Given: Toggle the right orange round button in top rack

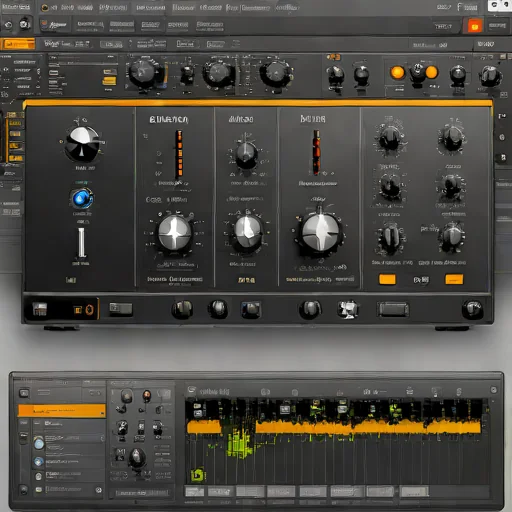Looking at the screenshot, I should coord(431,72).
